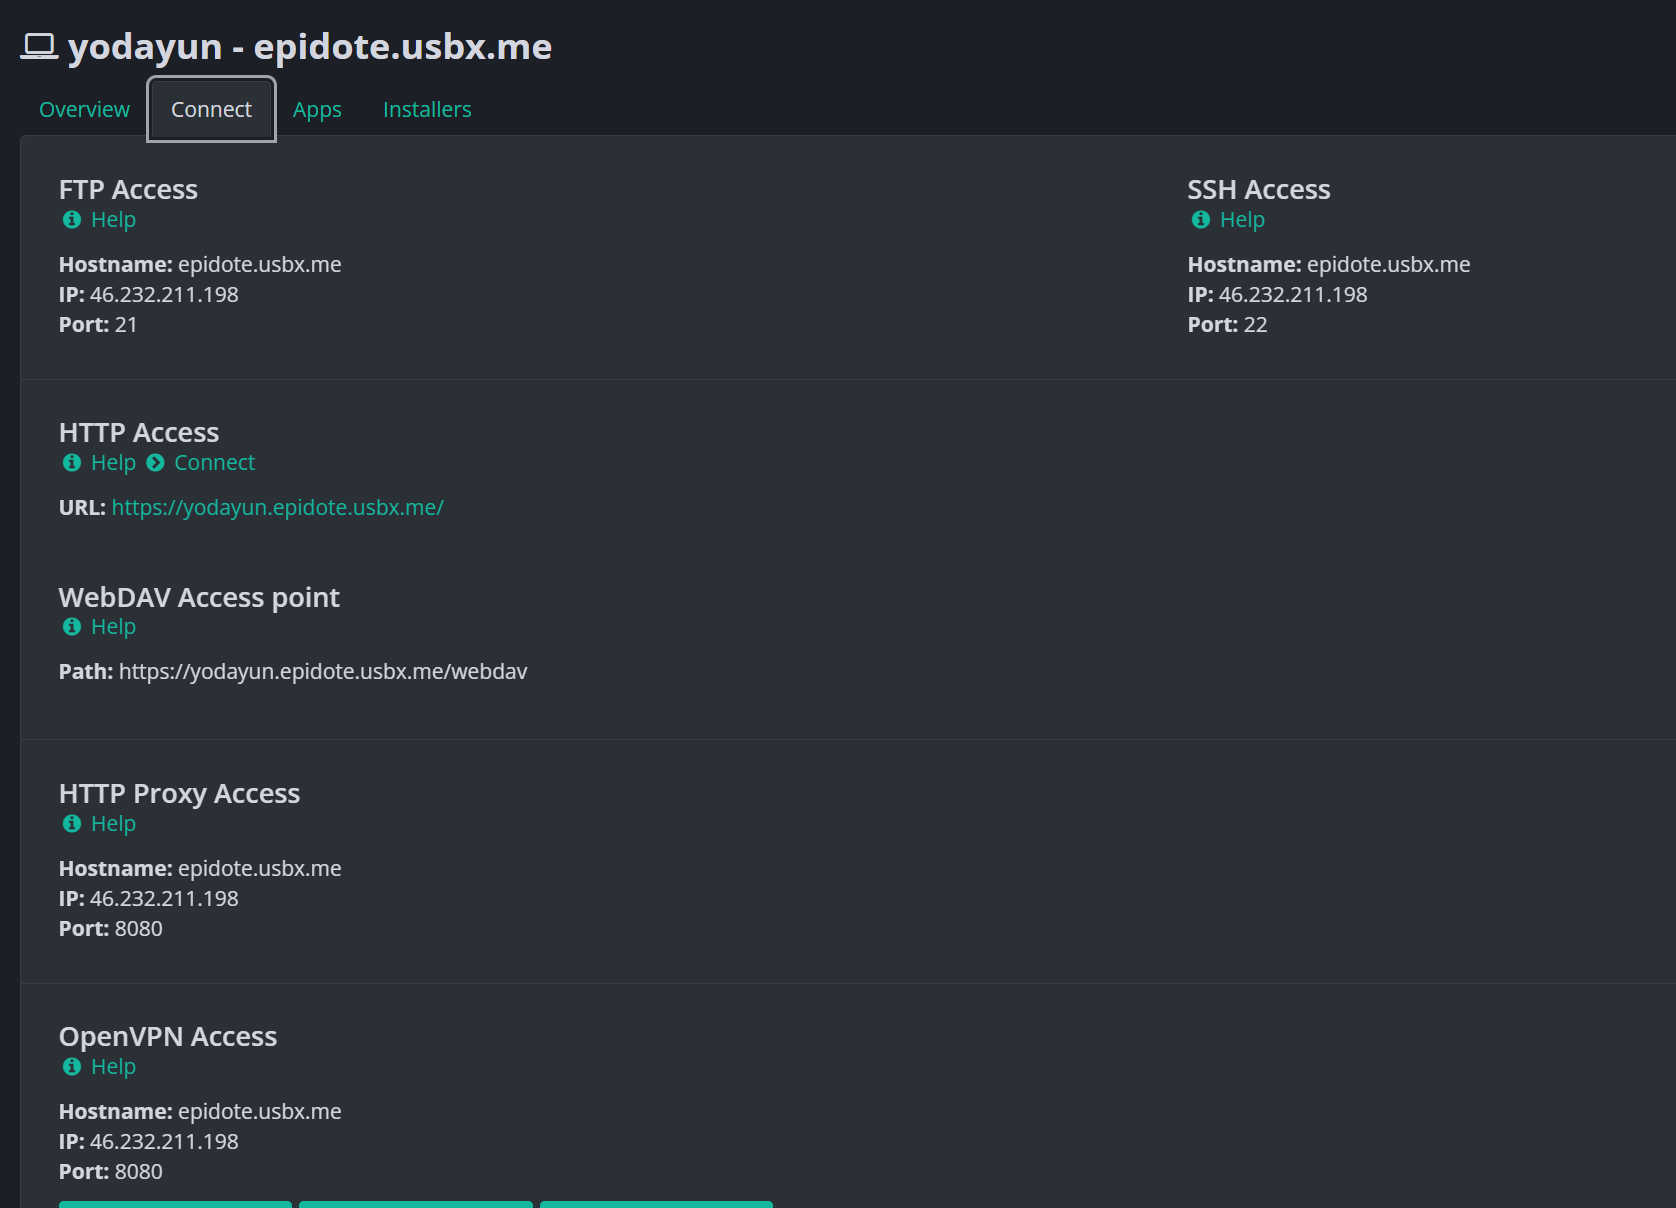The image size is (1676, 1208).
Task: Click the laptop icon beside yodayun title
Action: pos(39,46)
